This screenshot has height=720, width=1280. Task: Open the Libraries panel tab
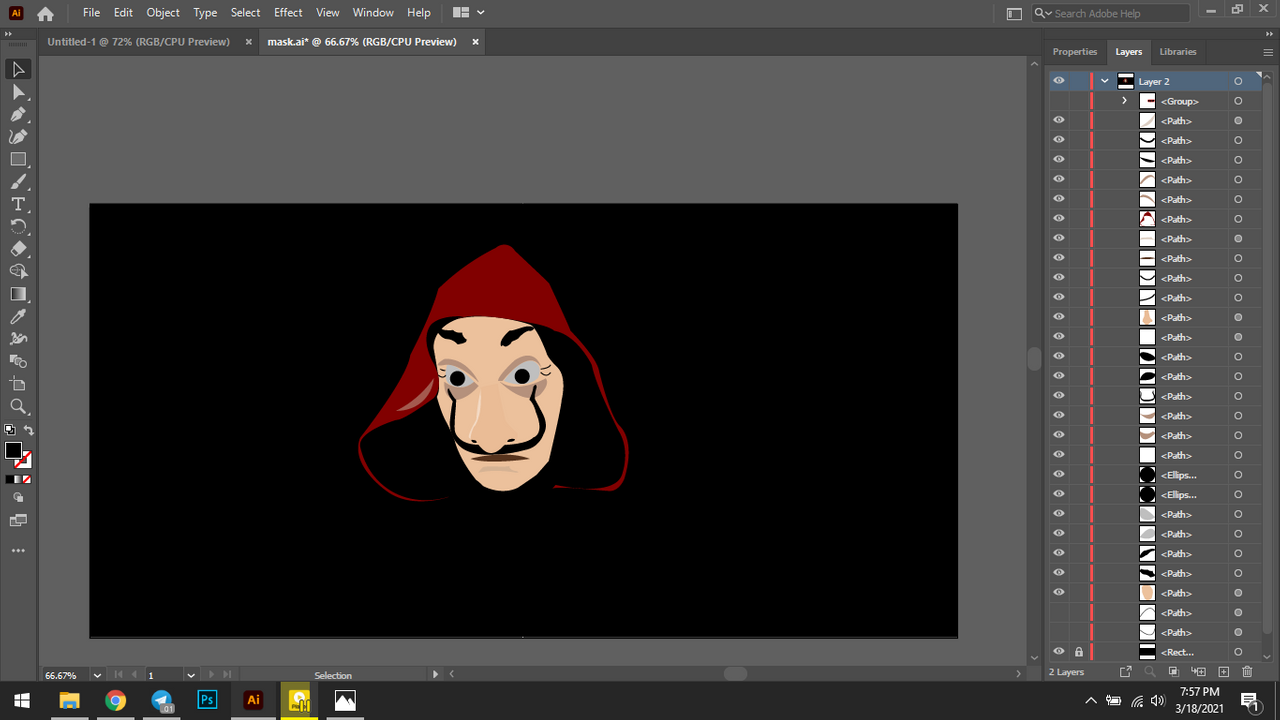(x=1178, y=52)
